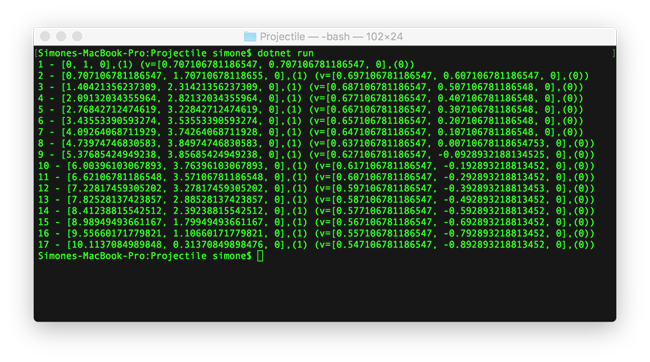This screenshot has width=650, height=362.
Task: Click output line 16 velocity -0.792893218813452
Action: [x=494, y=233]
